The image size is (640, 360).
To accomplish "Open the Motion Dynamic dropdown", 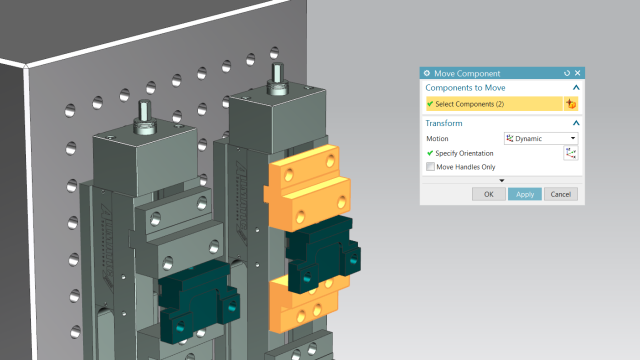I will (541, 138).
